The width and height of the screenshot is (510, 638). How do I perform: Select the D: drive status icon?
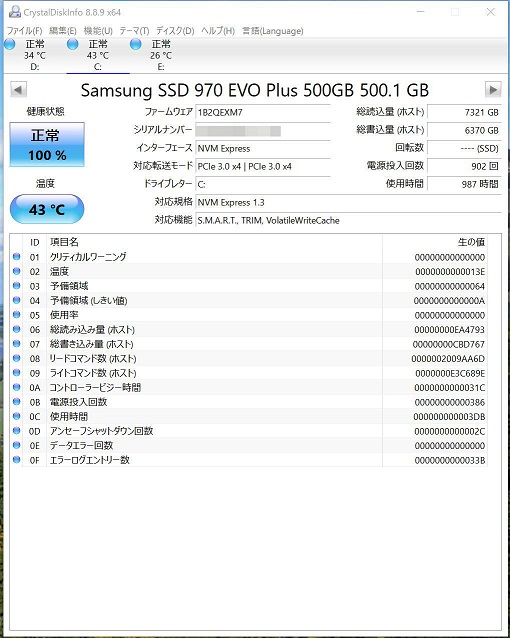coord(10,44)
